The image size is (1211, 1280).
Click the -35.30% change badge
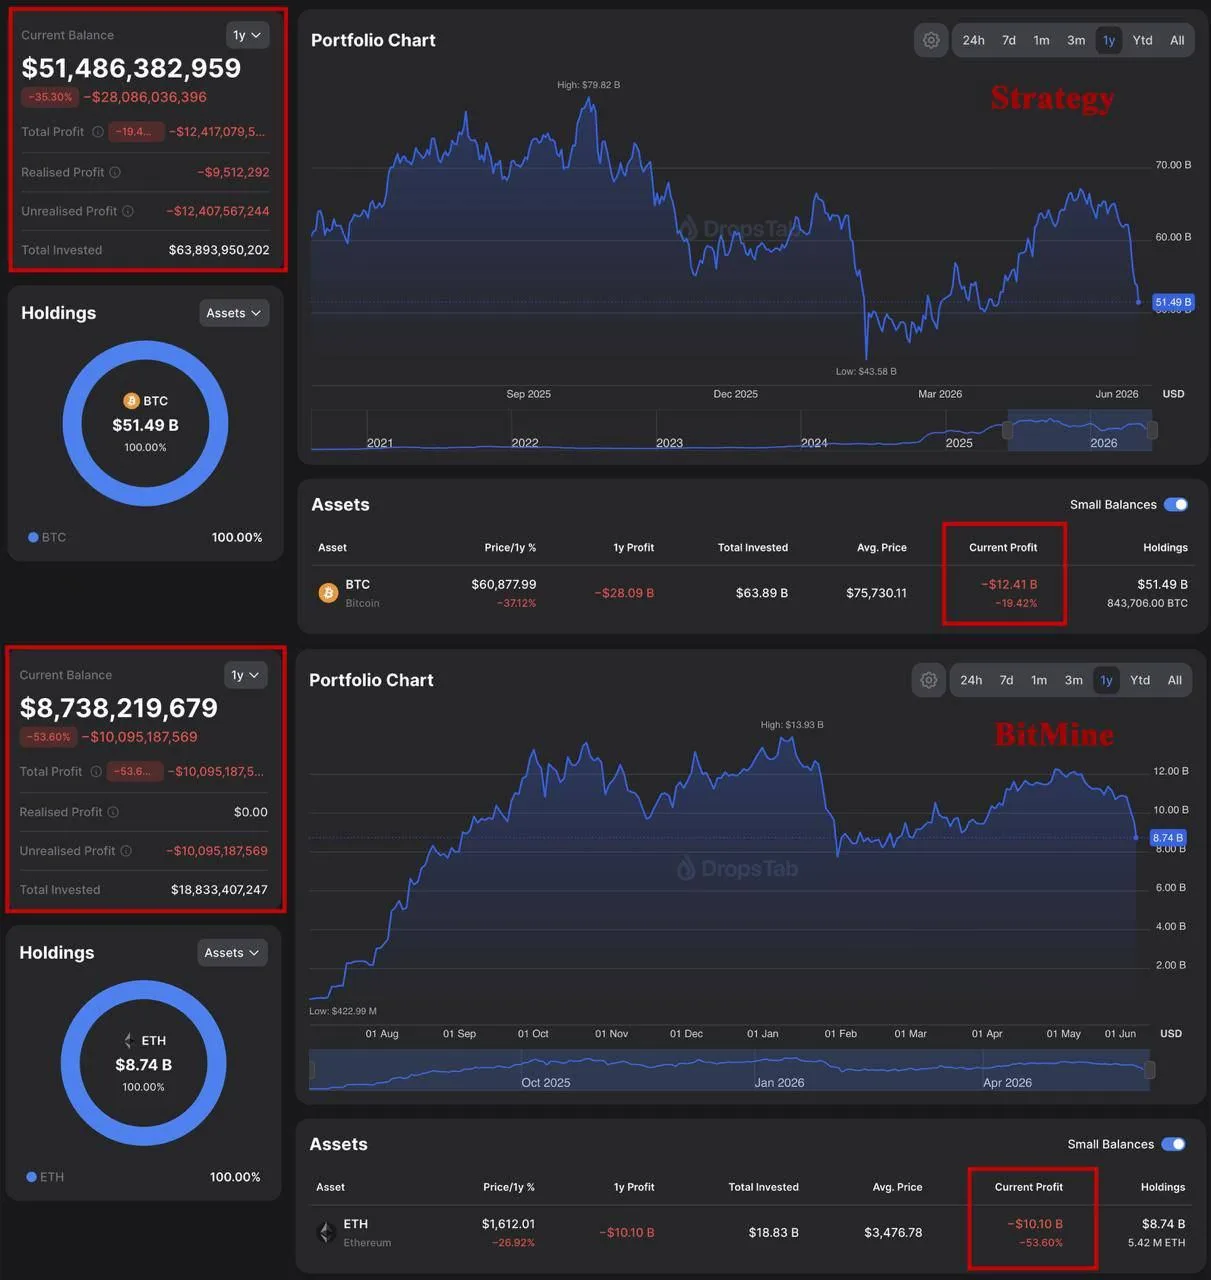tap(50, 97)
